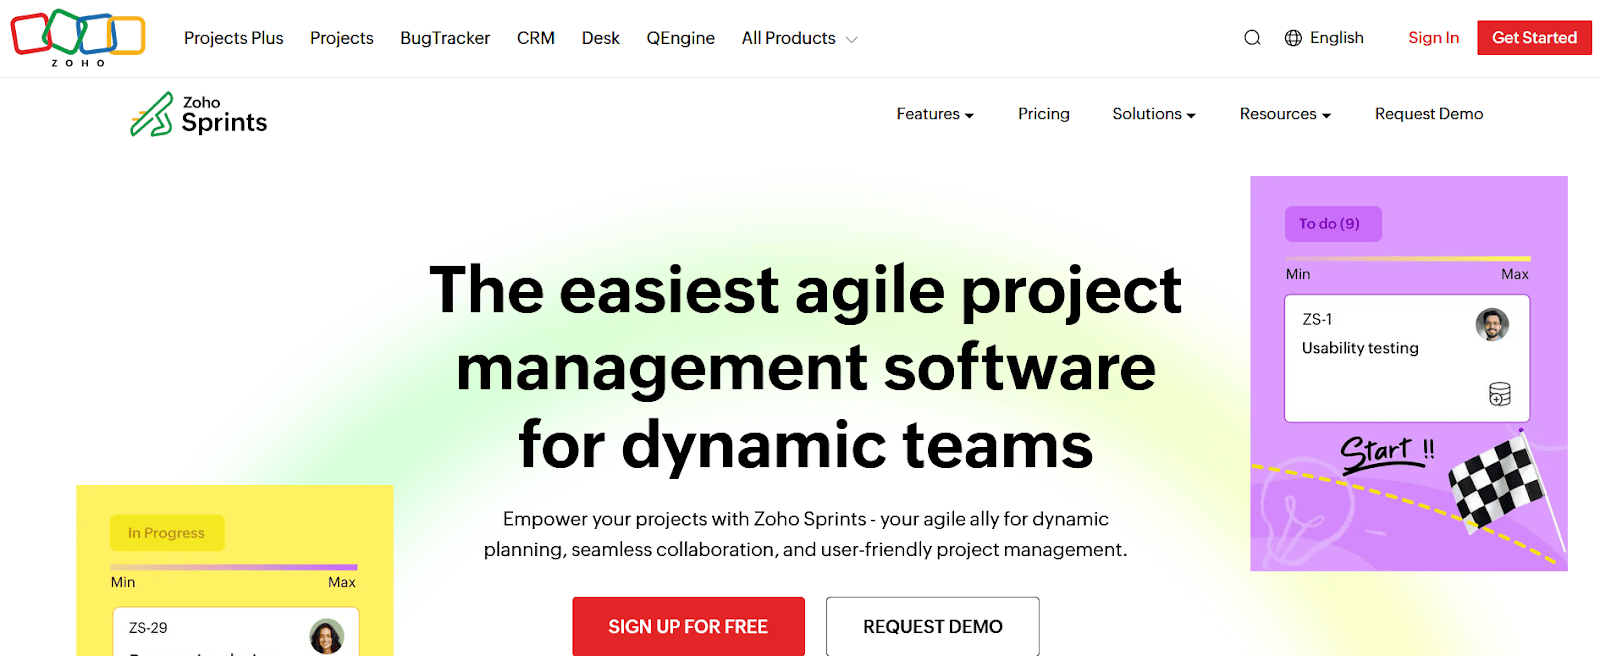Click the globe language icon
Screen dimensions: 1600x656
pyautogui.click(x=1293, y=38)
